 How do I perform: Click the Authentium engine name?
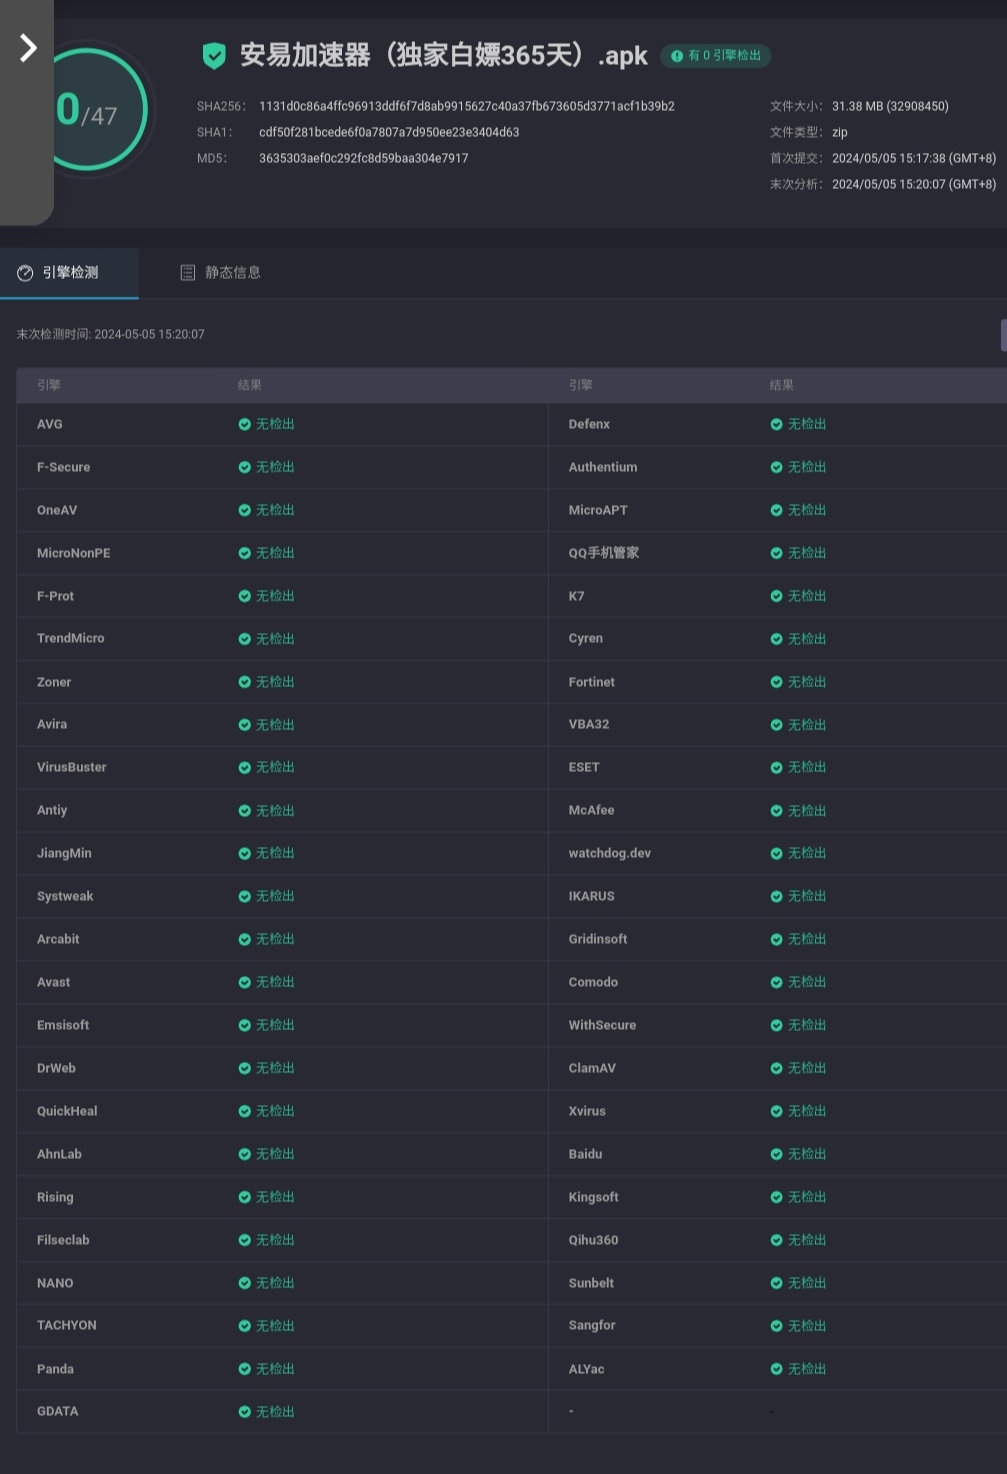(603, 467)
